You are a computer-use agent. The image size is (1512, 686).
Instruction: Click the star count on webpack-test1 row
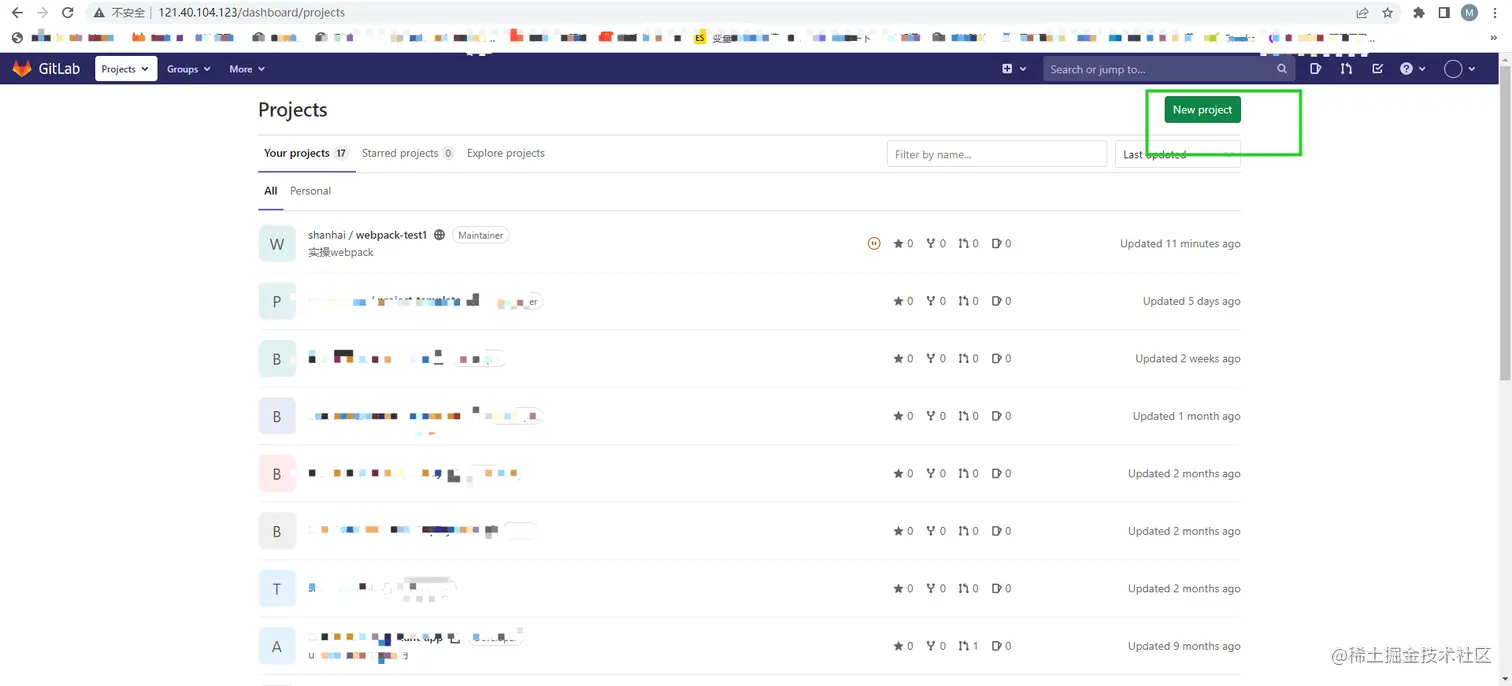click(903, 243)
